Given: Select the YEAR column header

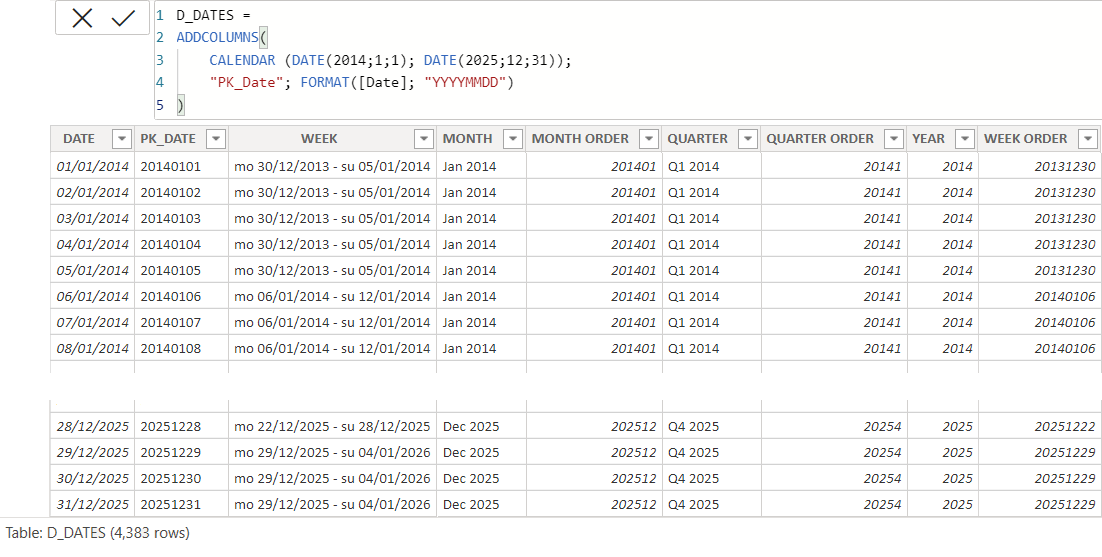Looking at the screenshot, I should (928, 139).
